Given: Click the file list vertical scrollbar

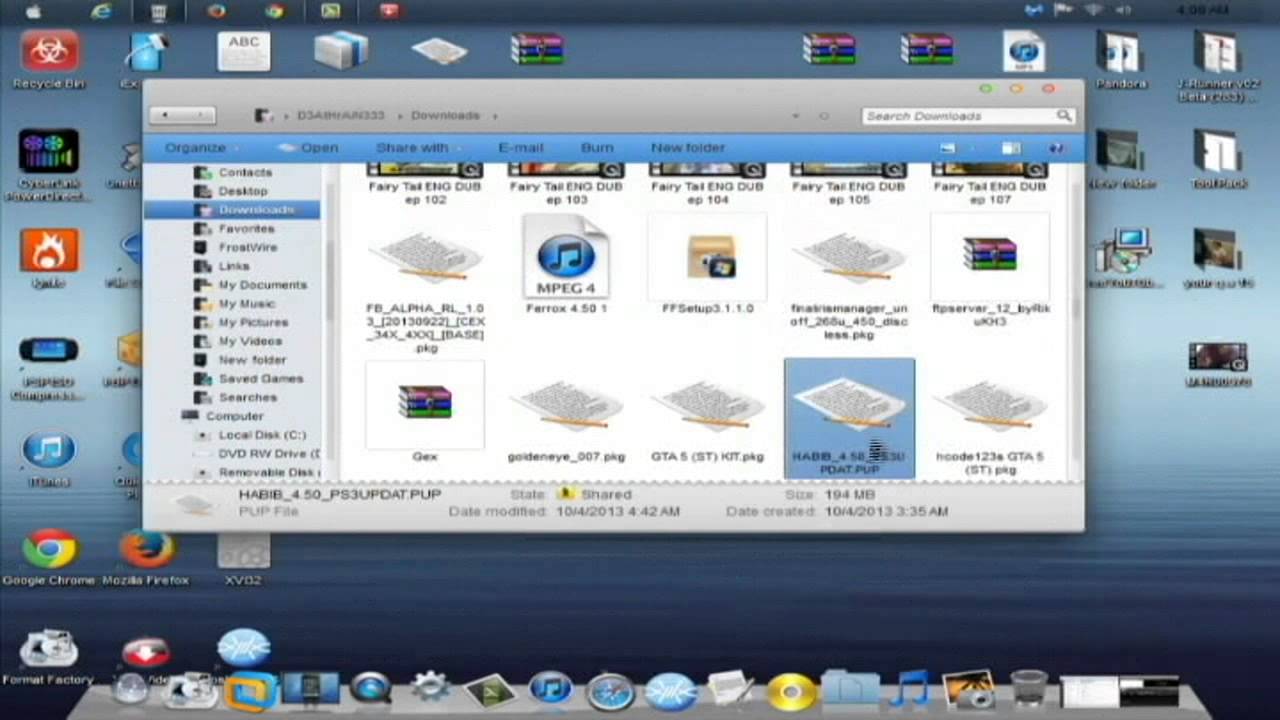Looking at the screenshot, I should point(1077,320).
